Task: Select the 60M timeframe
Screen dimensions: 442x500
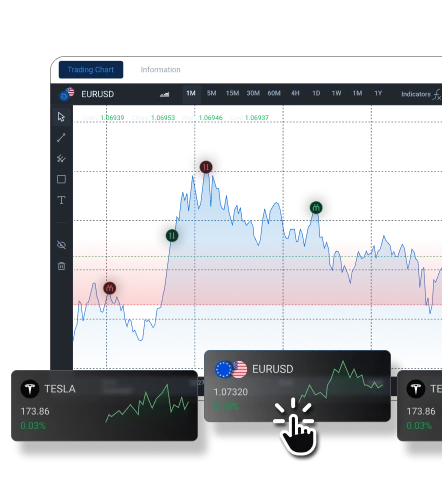Action: click(x=274, y=93)
